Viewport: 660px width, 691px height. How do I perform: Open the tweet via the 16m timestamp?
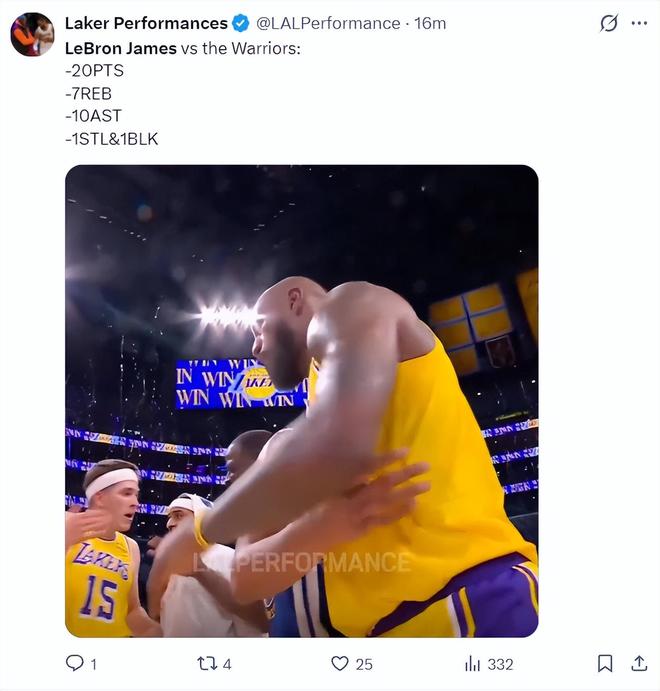[430, 23]
